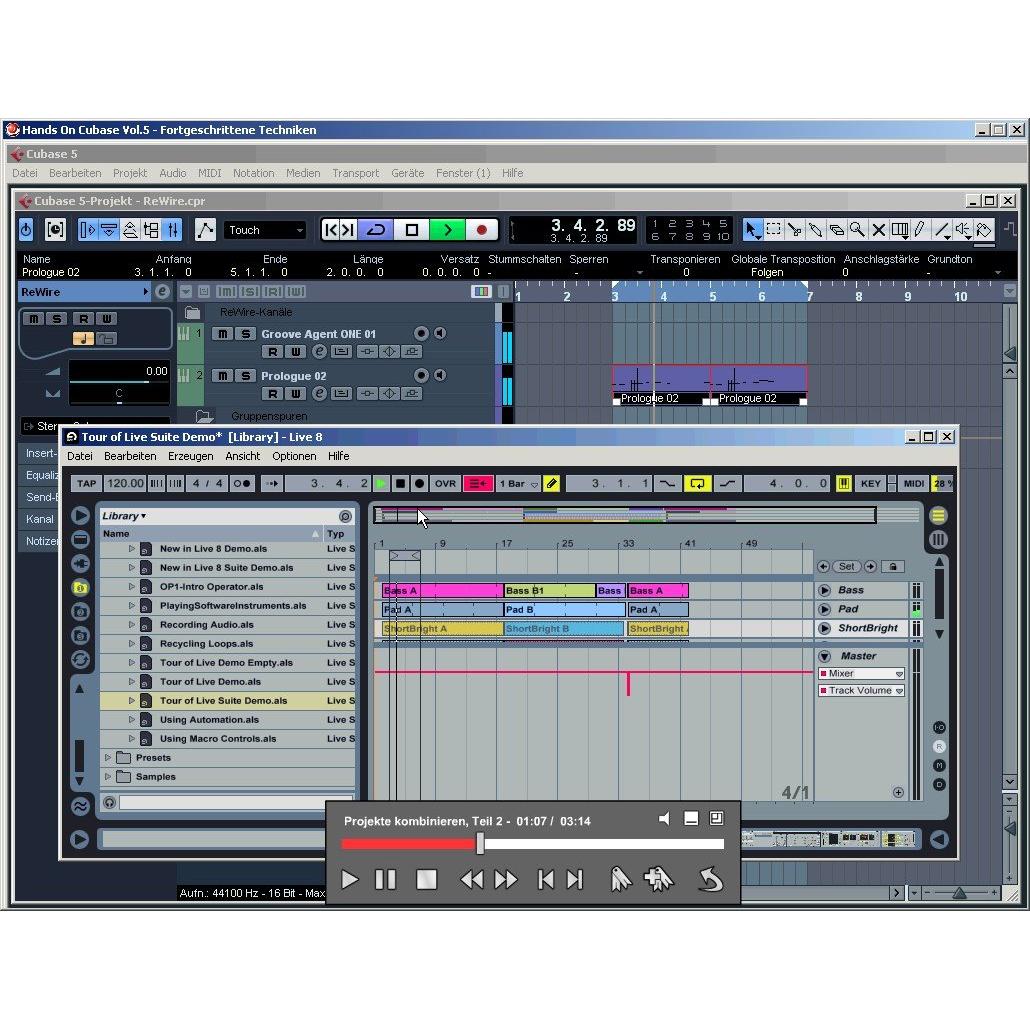
Task: Click Live's MIDI map mode button
Action: 914,483
